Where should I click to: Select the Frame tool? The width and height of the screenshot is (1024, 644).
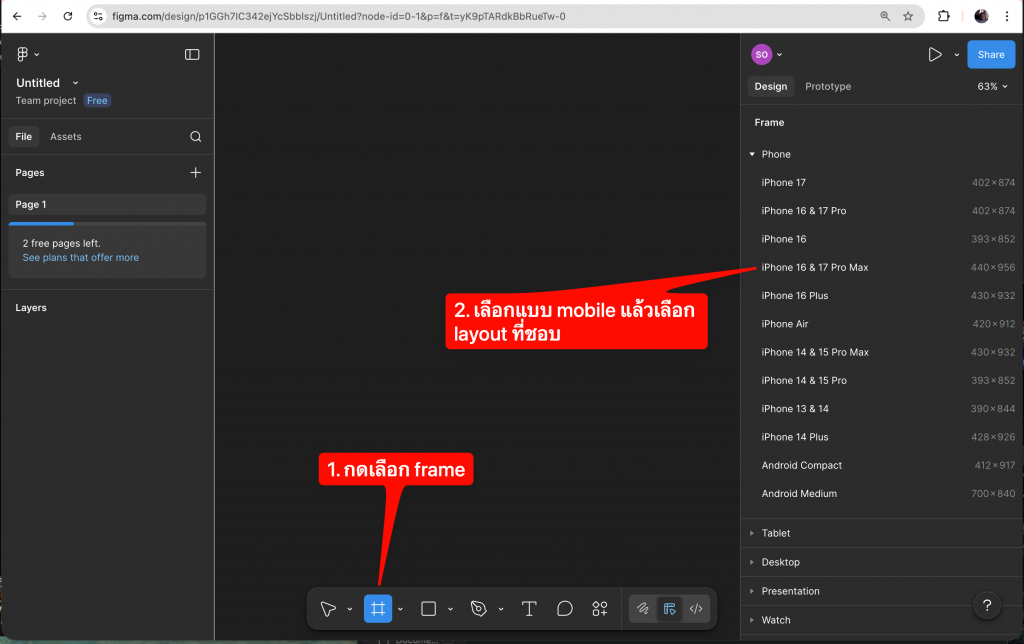[378, 609]
